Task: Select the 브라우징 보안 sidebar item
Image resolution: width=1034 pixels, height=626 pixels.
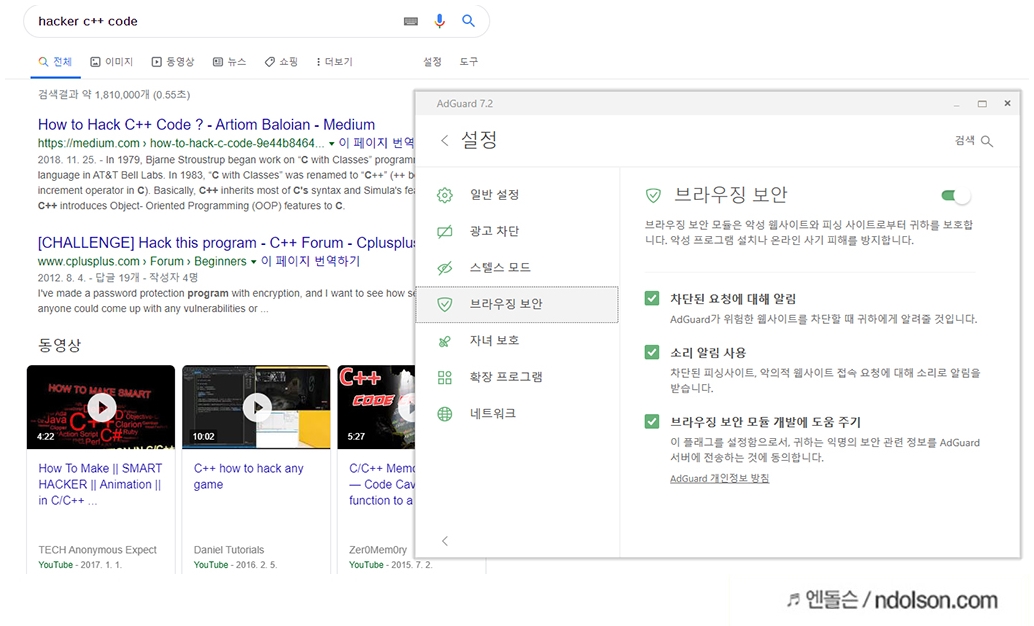Action: point(517,304)
